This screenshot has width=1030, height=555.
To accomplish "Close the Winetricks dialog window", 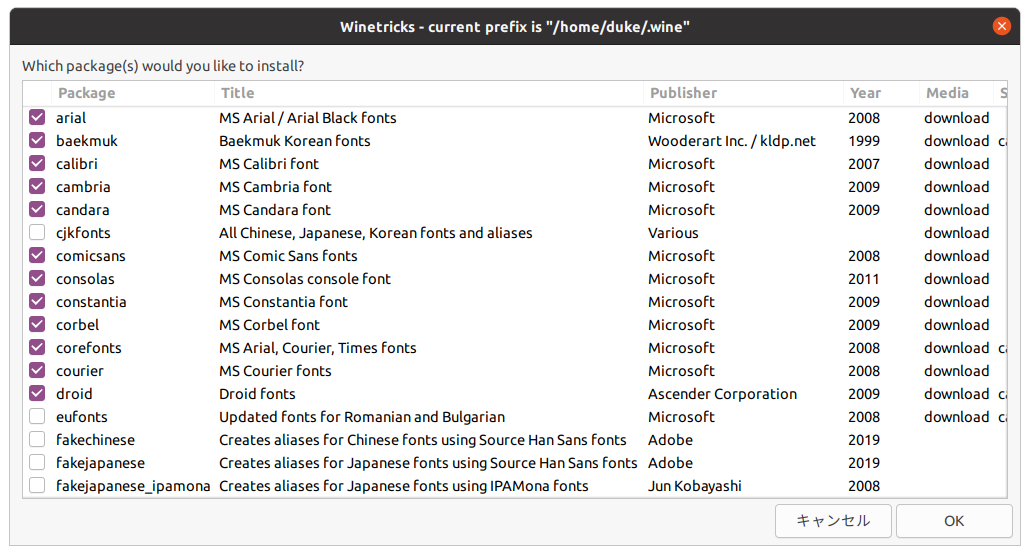I will click(x=1001, y=26).
